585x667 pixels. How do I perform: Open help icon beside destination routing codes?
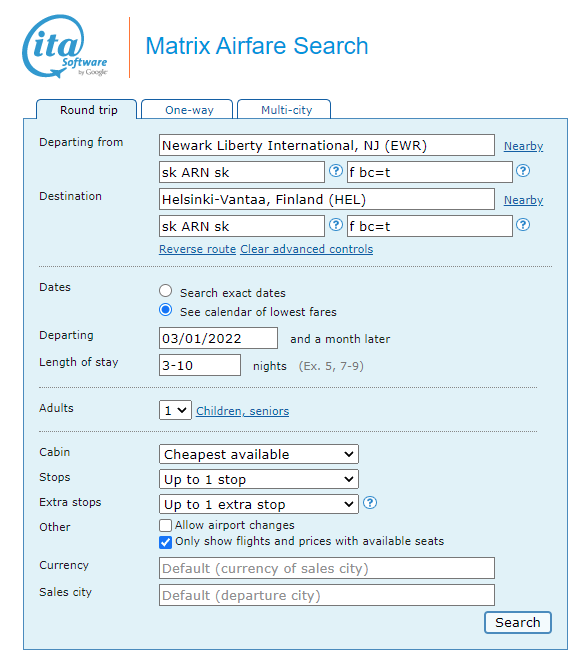(336, 225)
